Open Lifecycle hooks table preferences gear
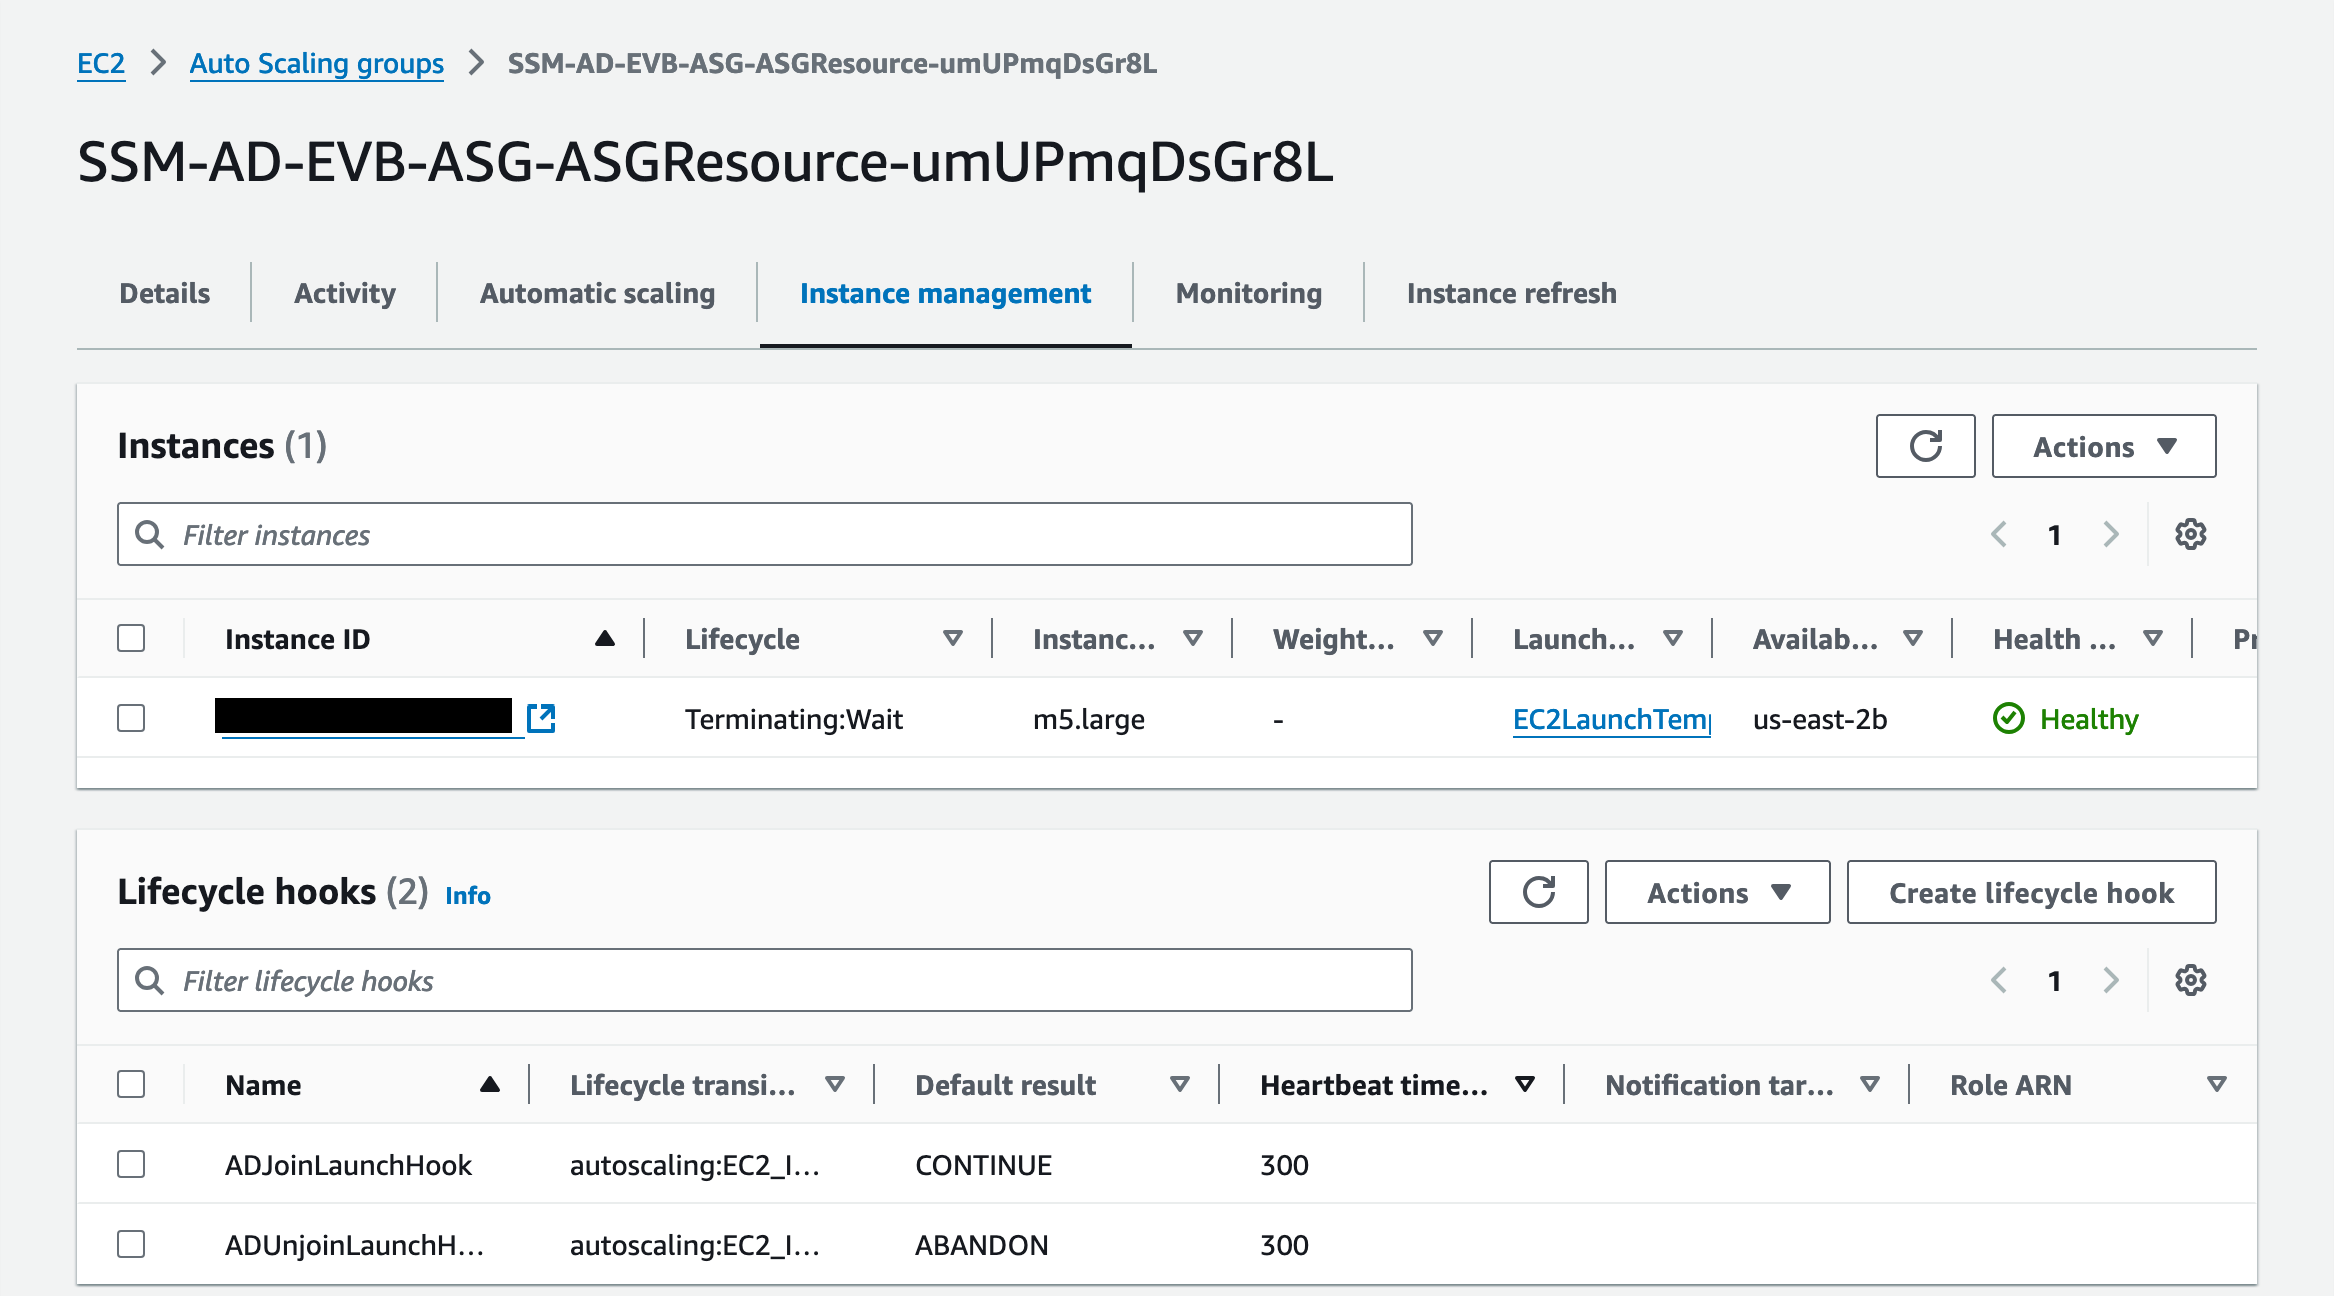Screen dimensions: 2334x1296 click(2190, 981)
